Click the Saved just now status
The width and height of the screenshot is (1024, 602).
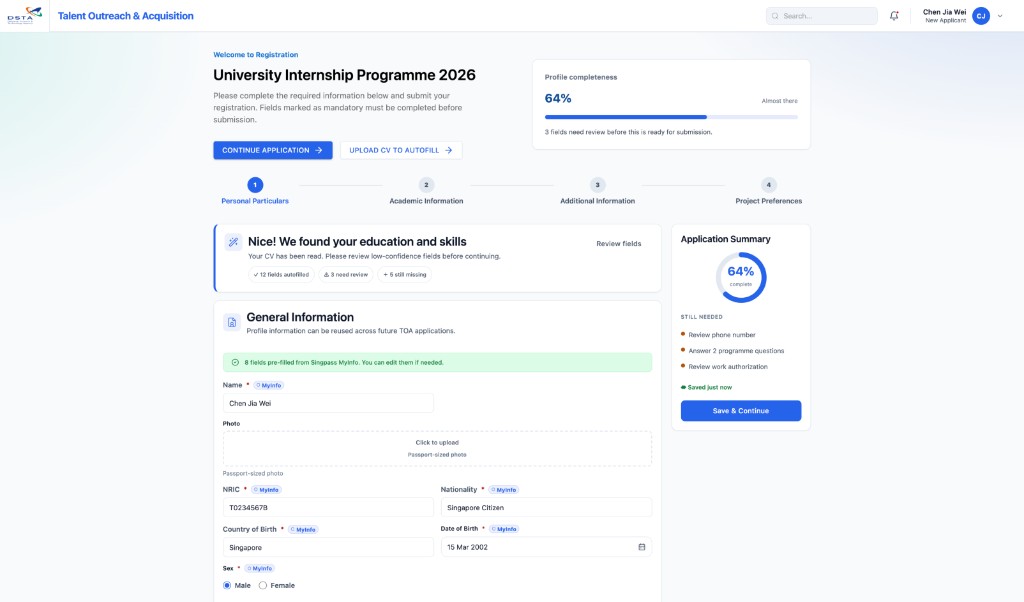coord(707,387)
